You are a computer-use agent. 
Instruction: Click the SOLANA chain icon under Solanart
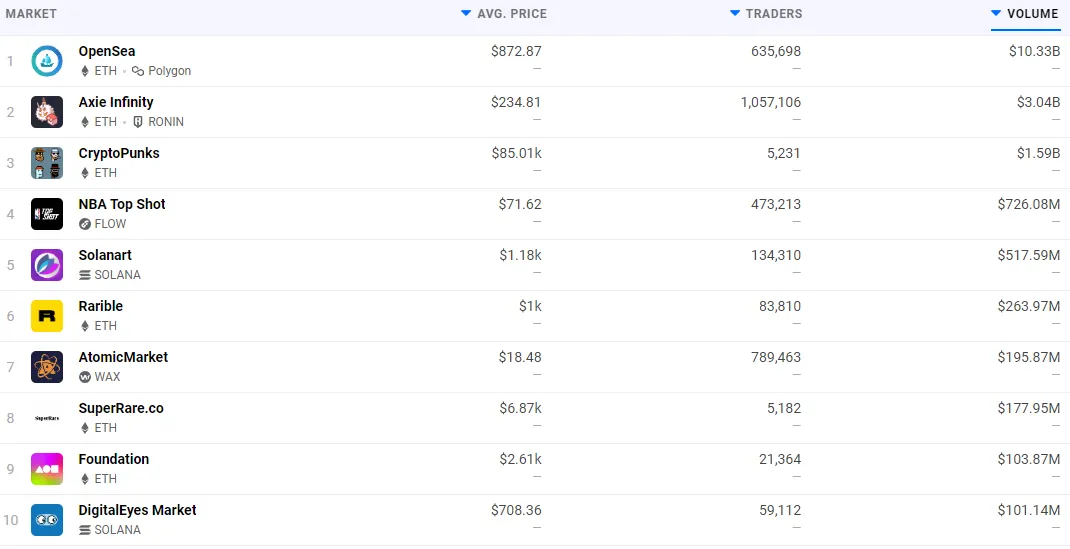click(85, 275)
